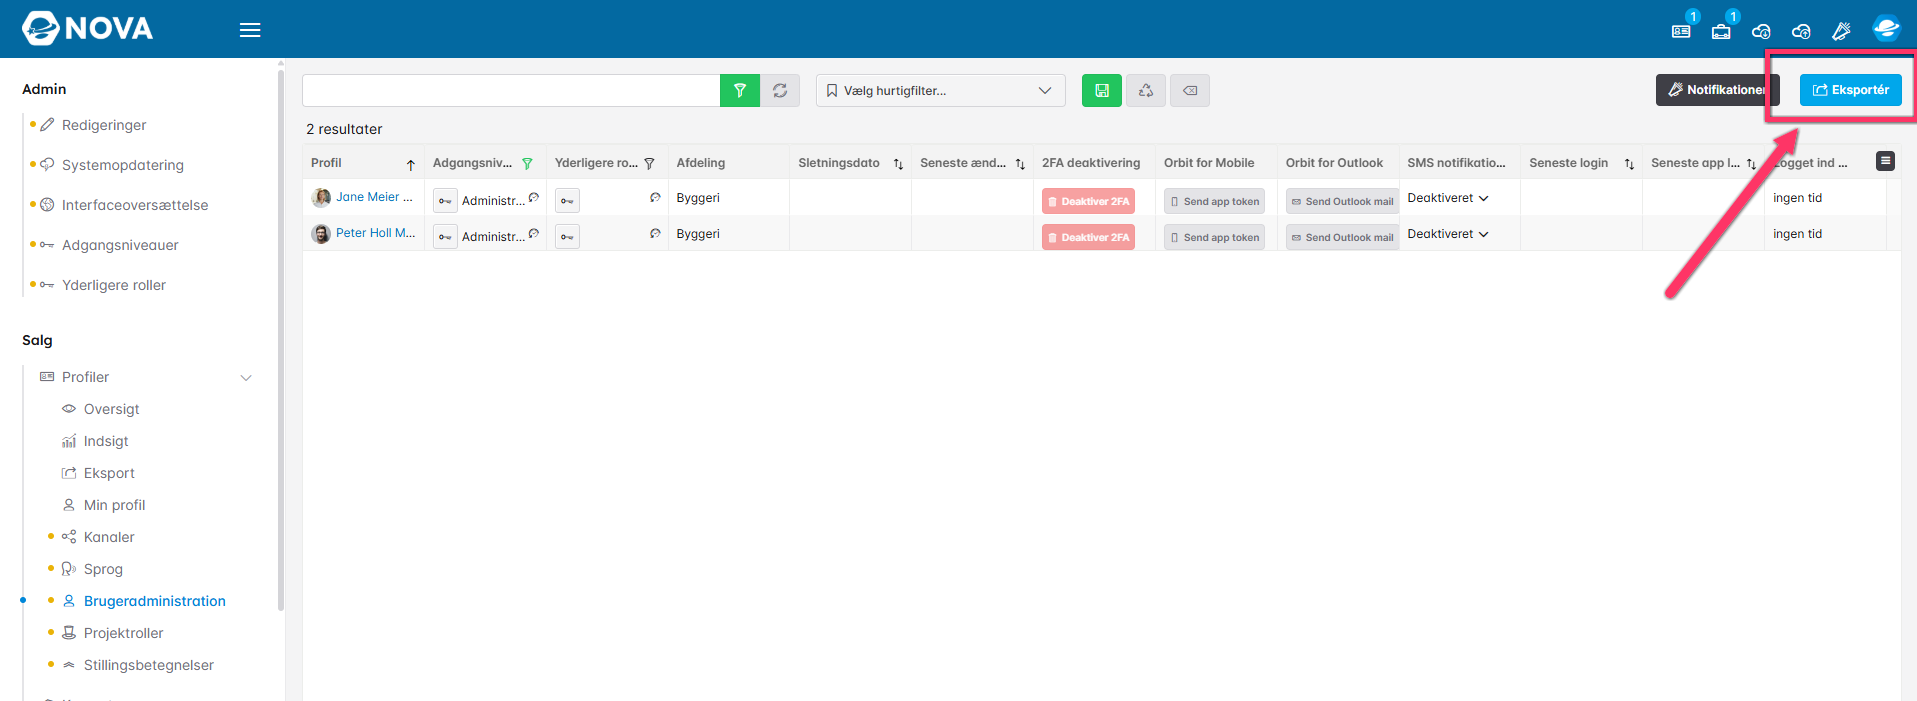This screenshot has width=1917, height=701.
Task: Open the table column settings icon
Action: [1885, 161]
